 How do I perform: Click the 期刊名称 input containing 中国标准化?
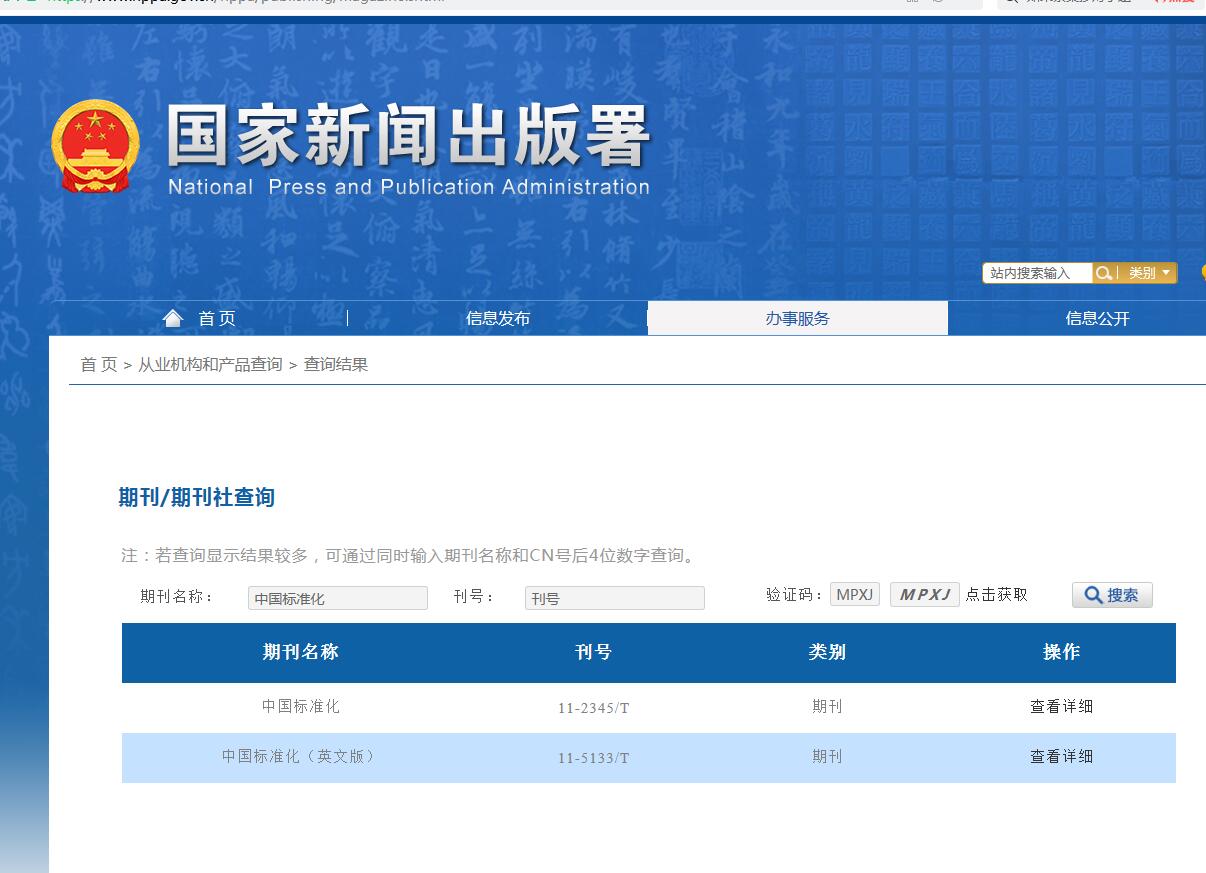click(x=337, y=597)
